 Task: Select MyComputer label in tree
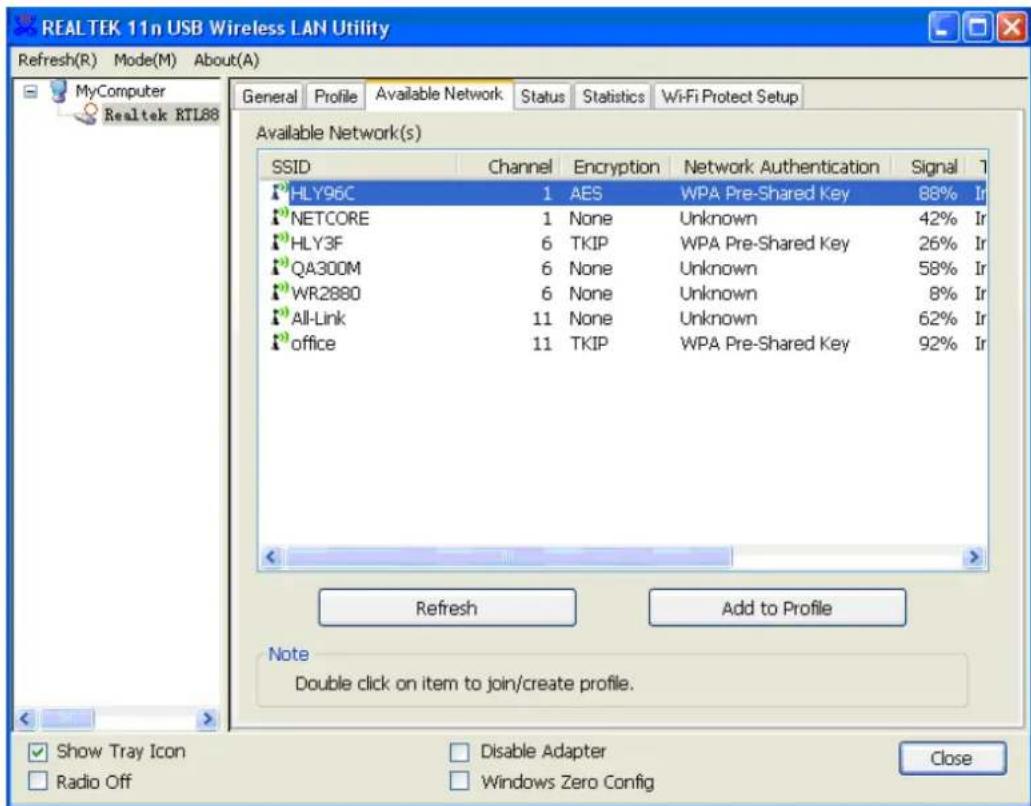(120, 91)
